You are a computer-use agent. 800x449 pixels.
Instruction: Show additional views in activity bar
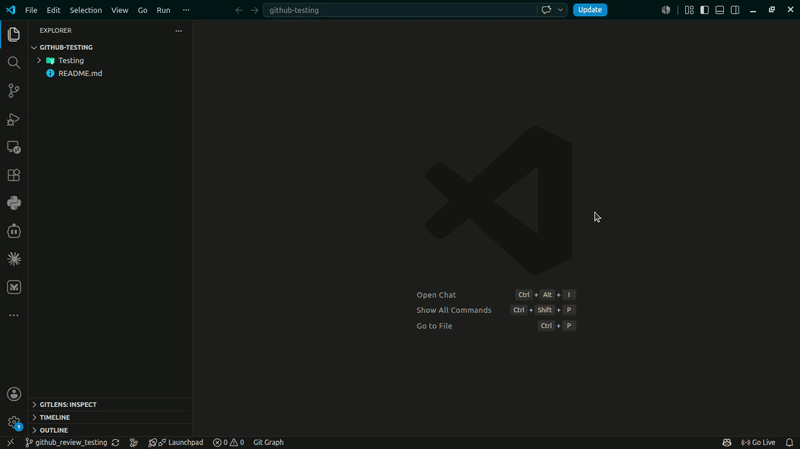click(x=14, y=315)
